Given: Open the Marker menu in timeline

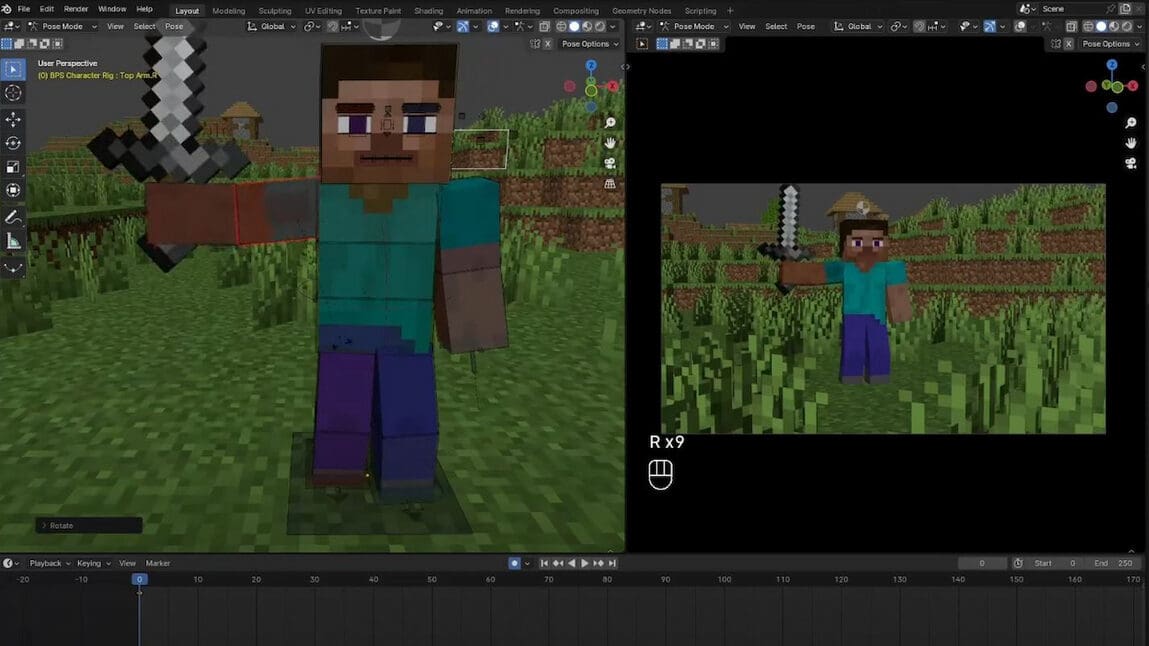Looking at the screenshot, I should [x=158, y=563].
